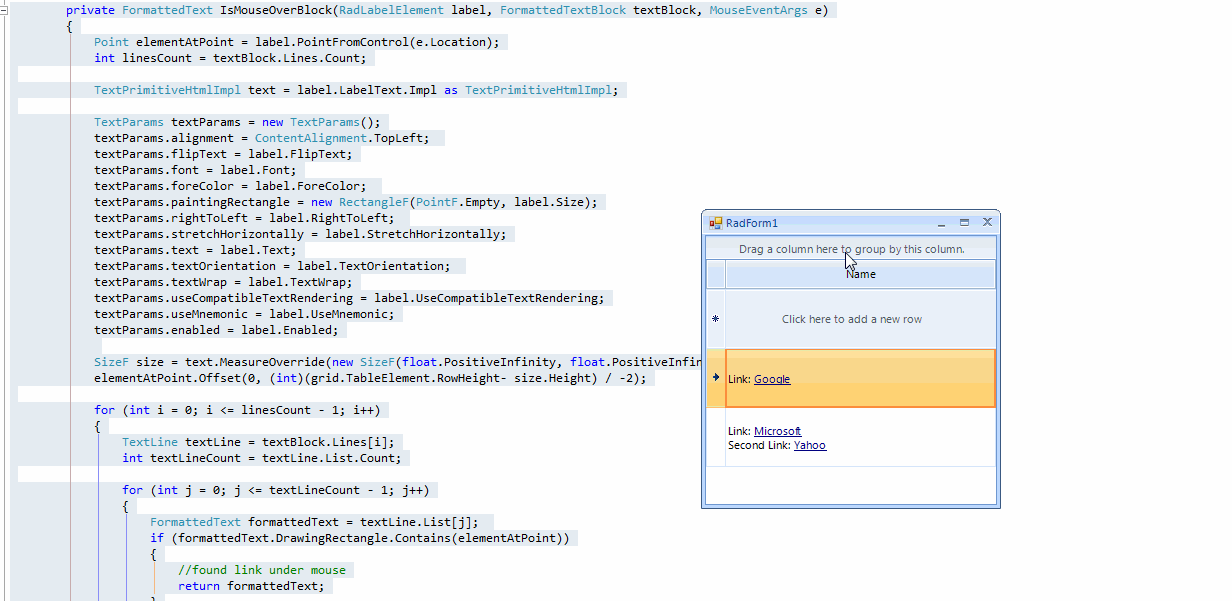Click the new-row asterisk indicator
This screenshot has height=601, width=1232.
[x=715, y=319]
